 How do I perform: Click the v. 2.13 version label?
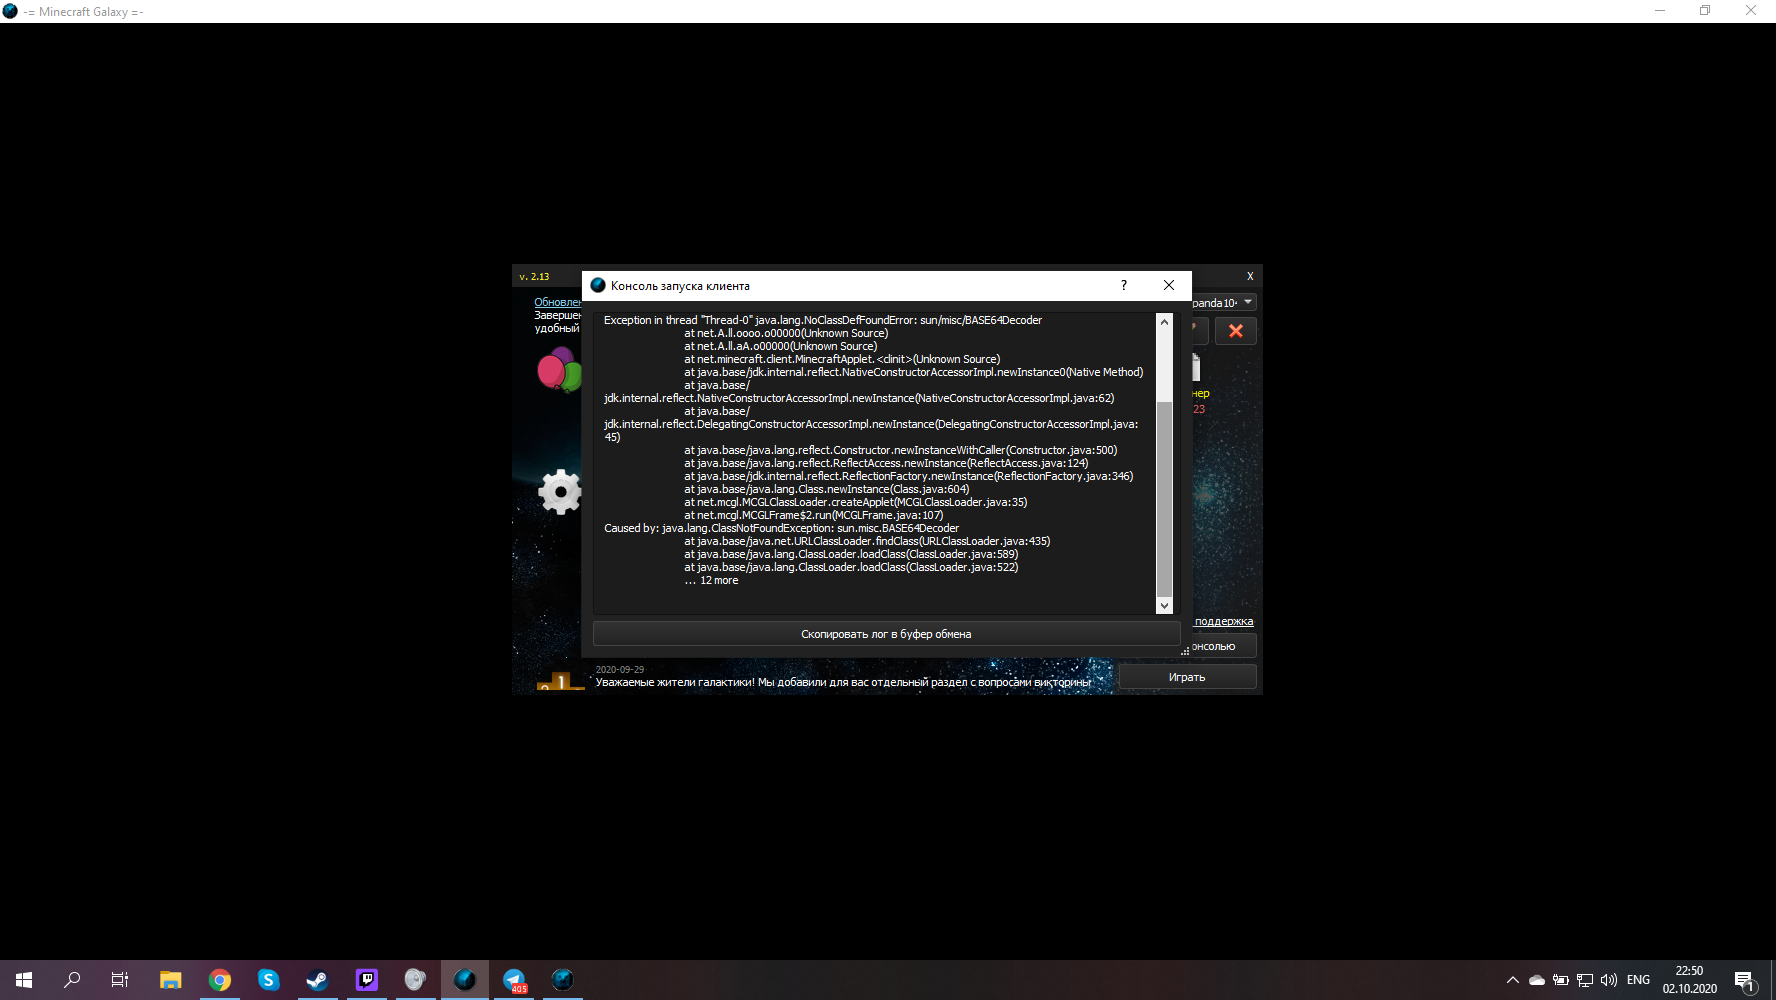pos(534,276)
